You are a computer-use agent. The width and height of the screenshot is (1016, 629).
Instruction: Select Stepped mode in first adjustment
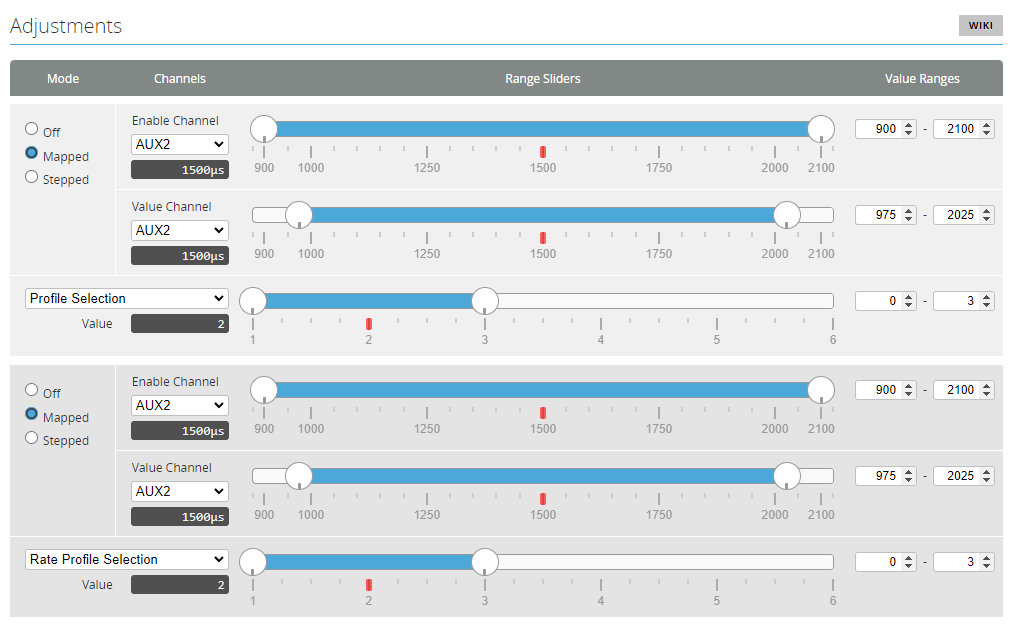(x=32, y=177)
